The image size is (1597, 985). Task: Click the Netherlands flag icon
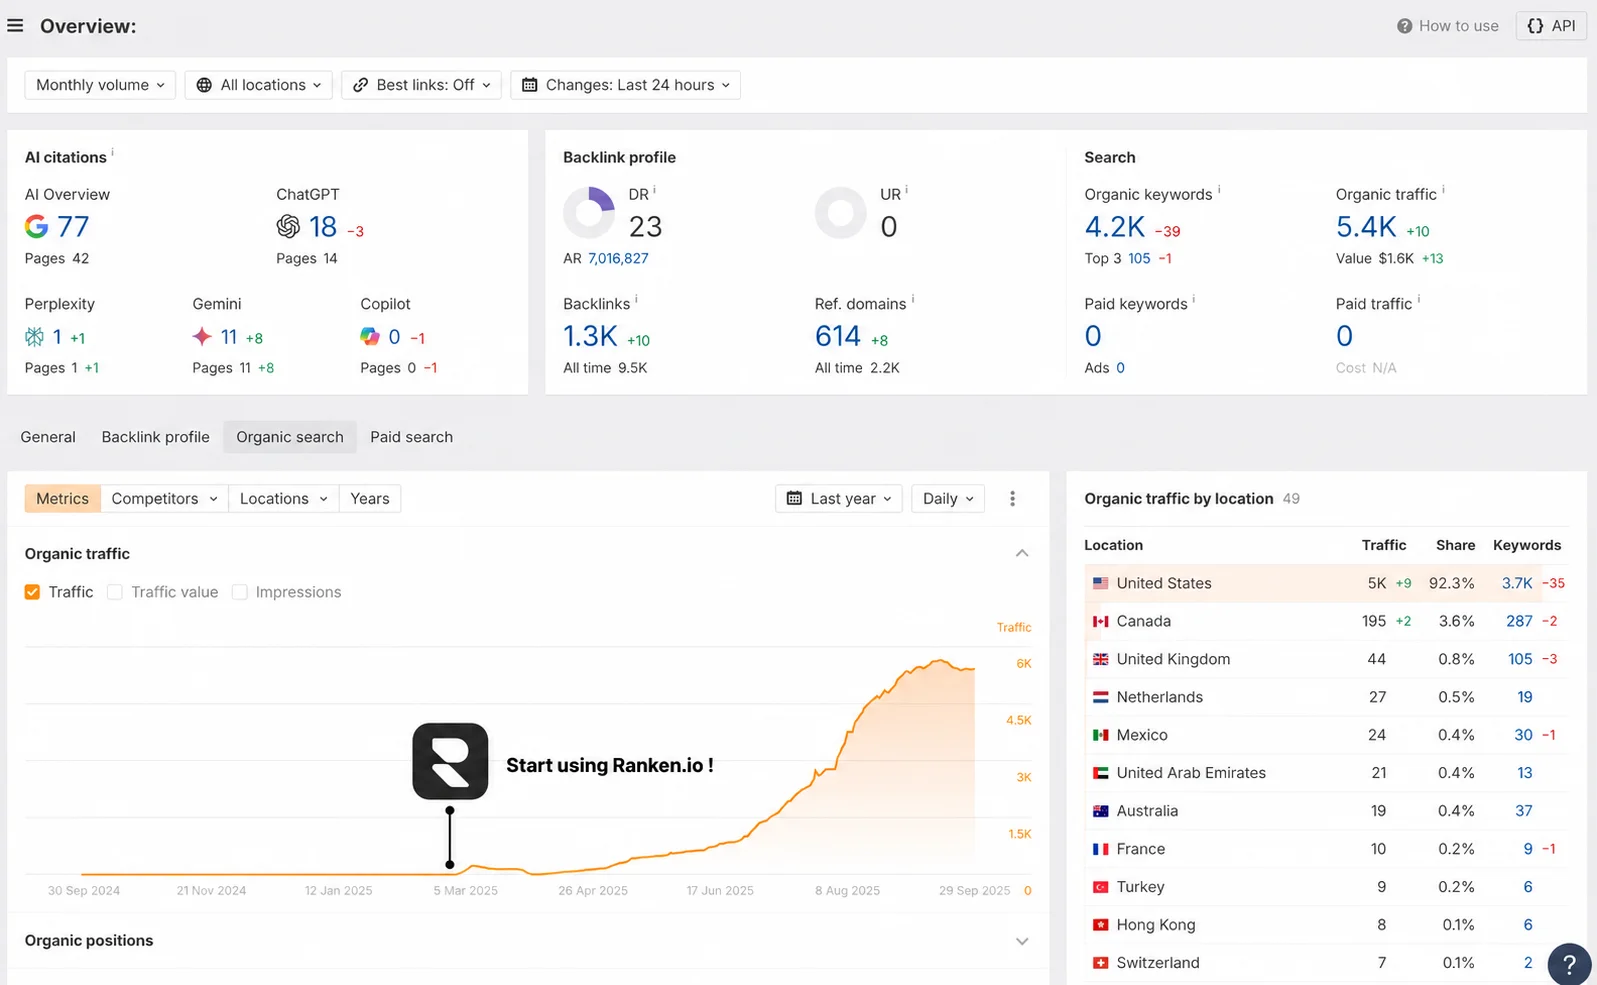1100,697
